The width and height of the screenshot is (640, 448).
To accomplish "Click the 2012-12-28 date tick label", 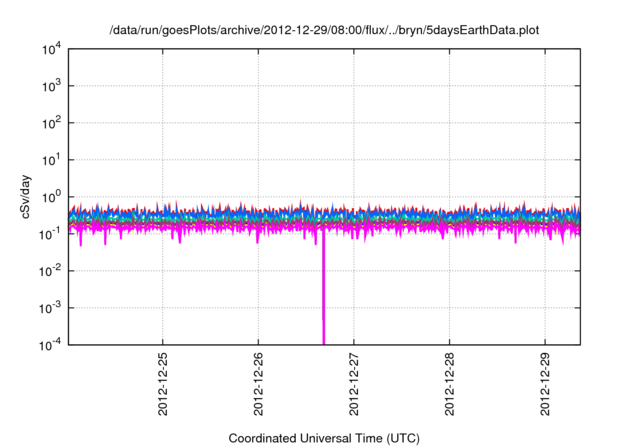I will coord(449,384).
